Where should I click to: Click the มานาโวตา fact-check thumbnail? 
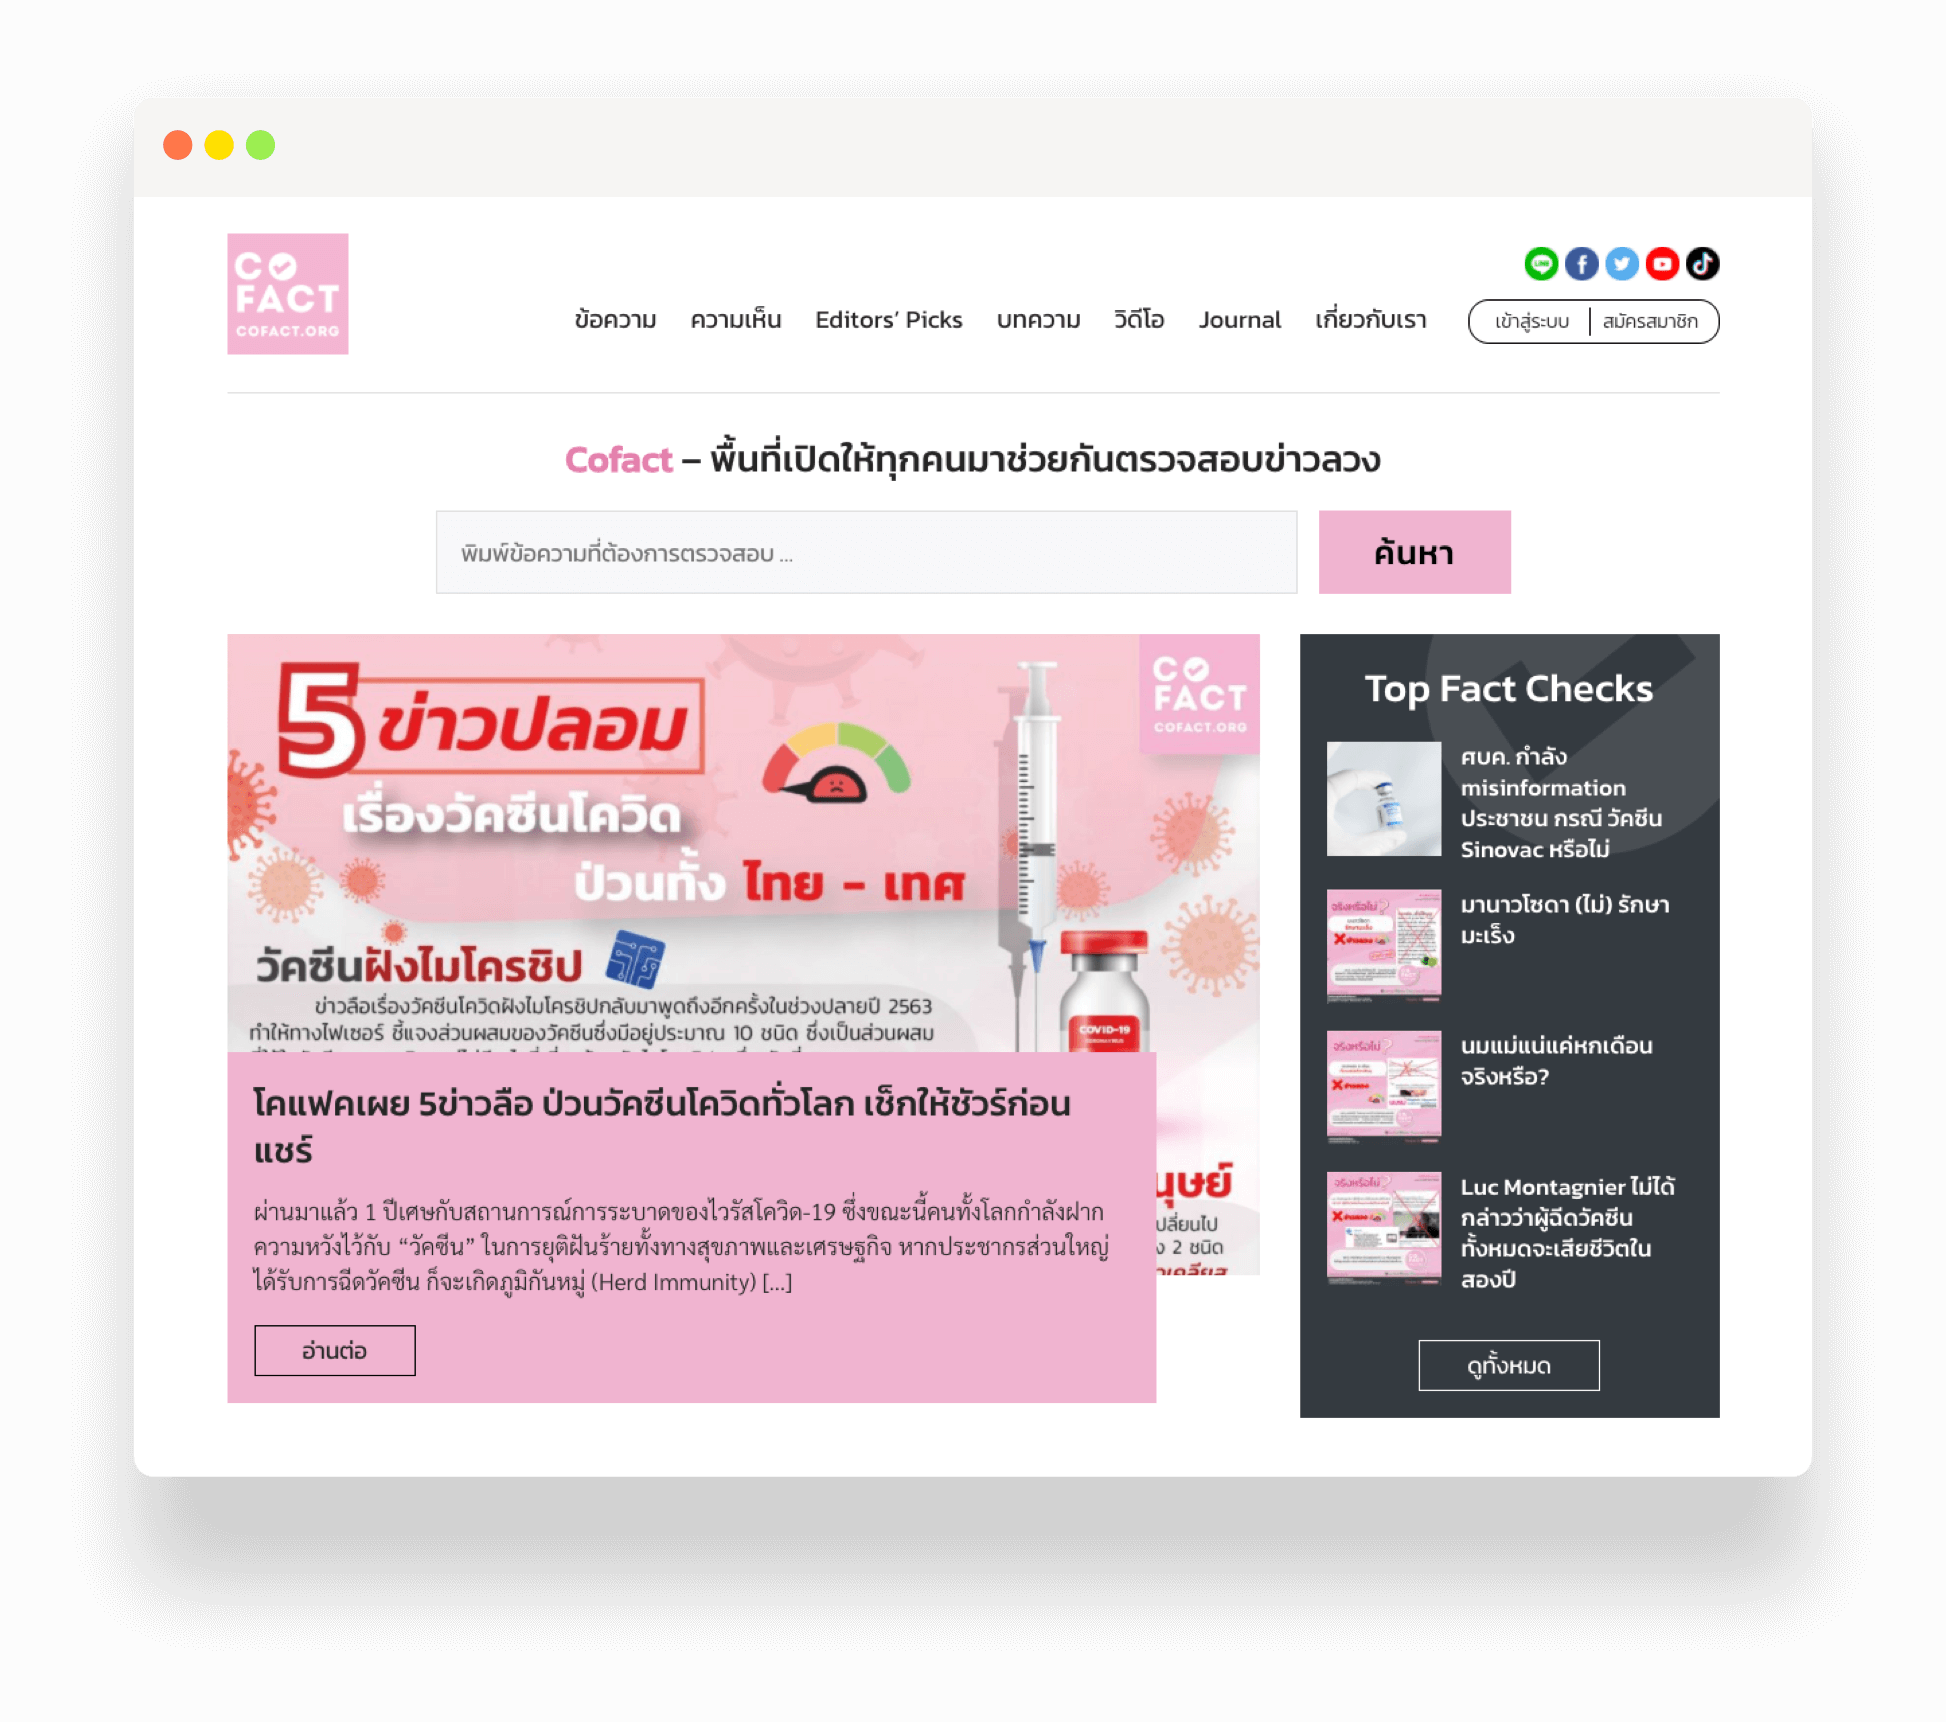tap(1379, 939)
